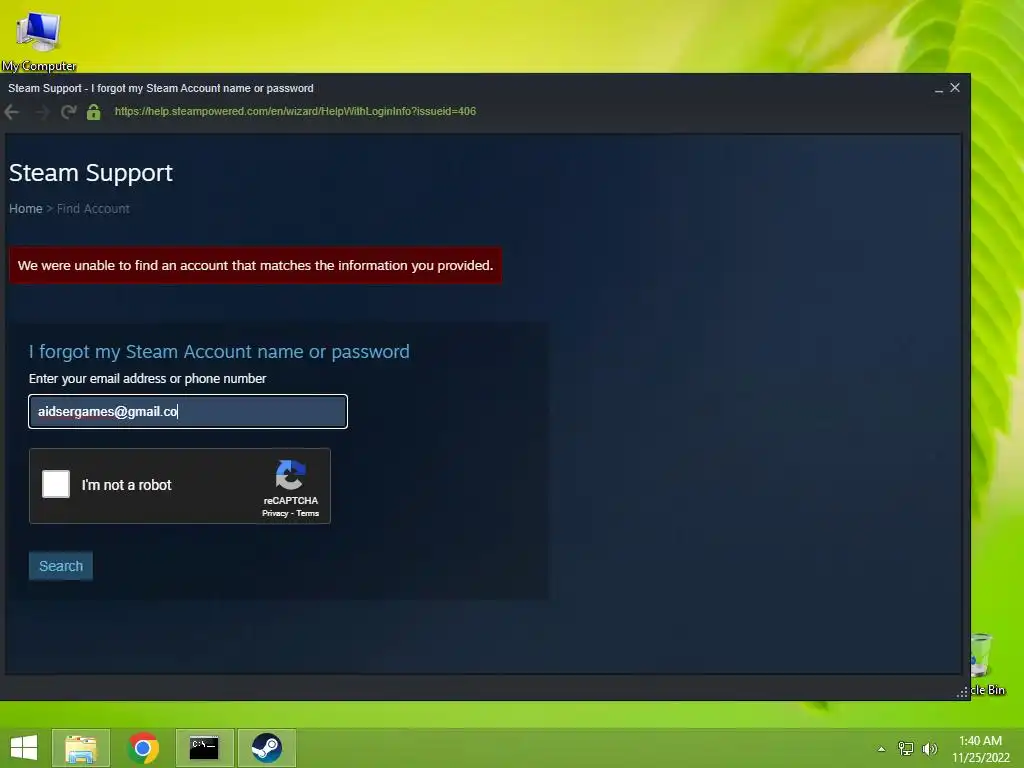Reload the Steam Support page
This screenshot has height=768, width=1024.
[x=68, y=112]
